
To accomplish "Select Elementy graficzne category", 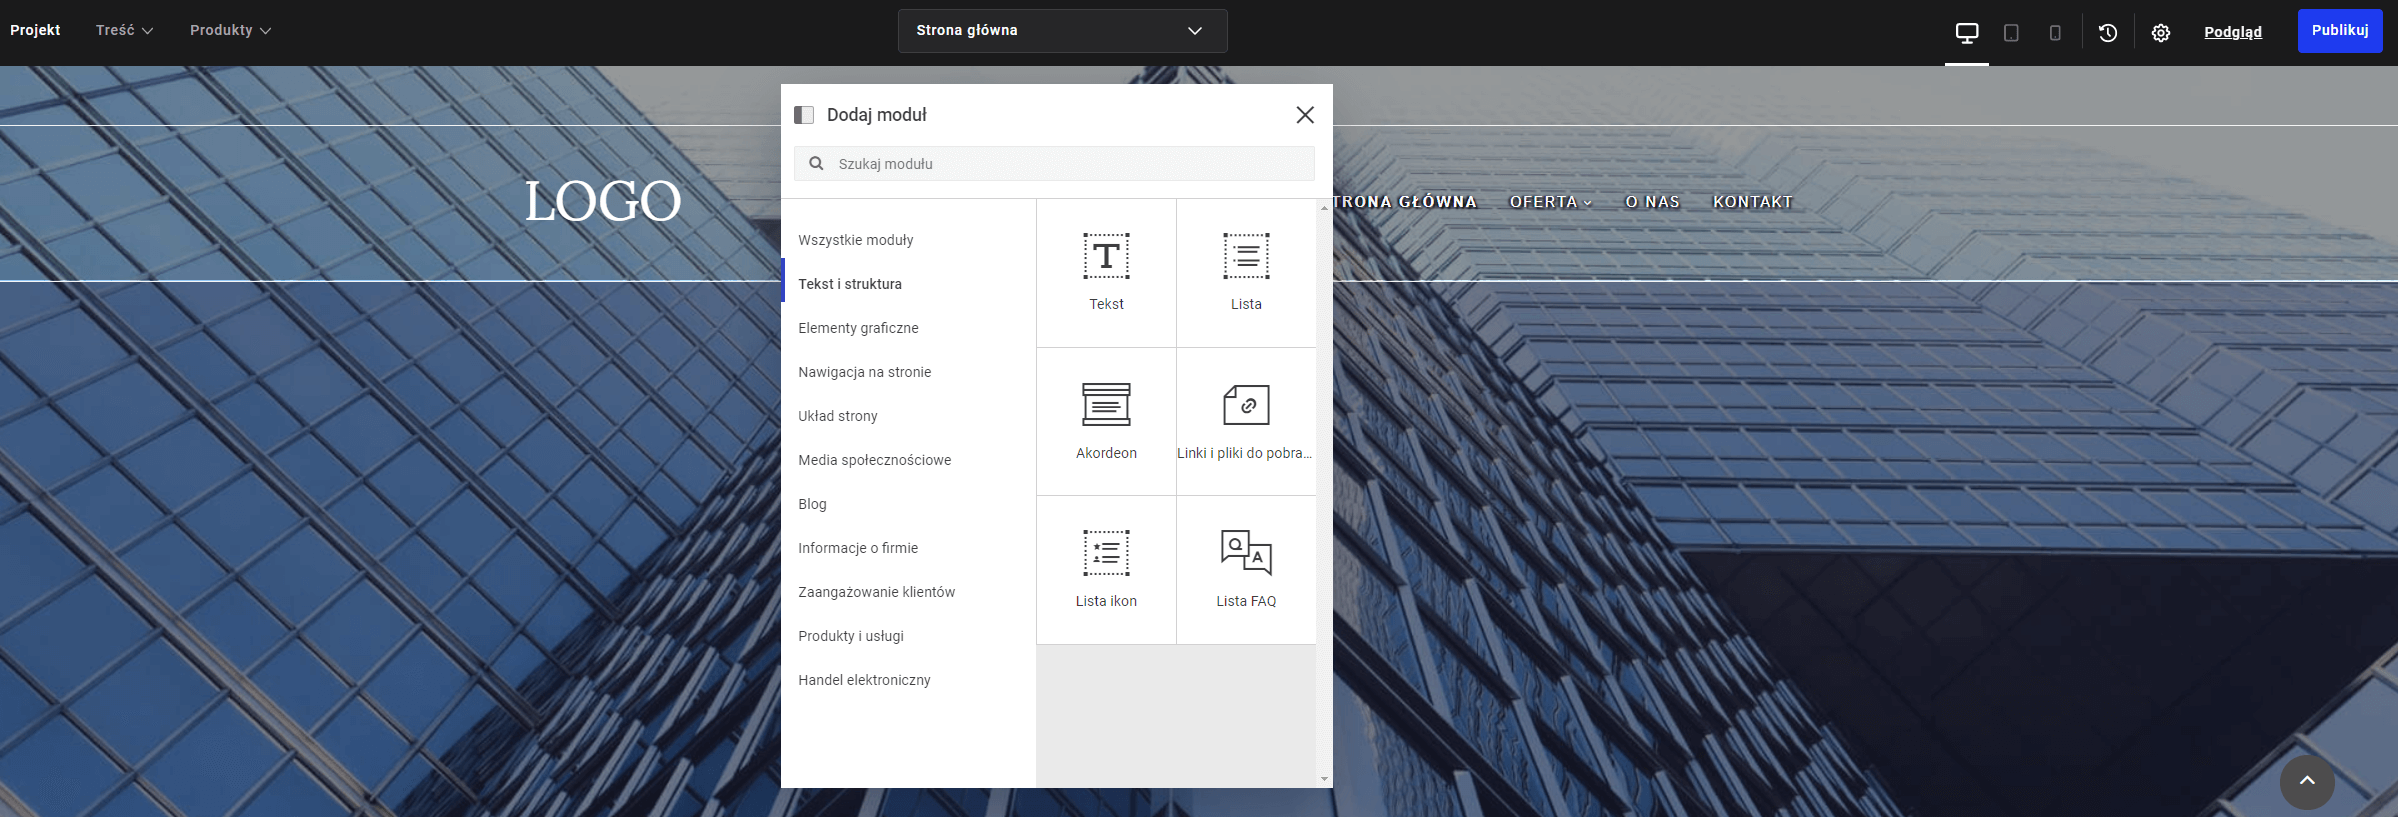I will pyautogui.click(x=908, y=328).
